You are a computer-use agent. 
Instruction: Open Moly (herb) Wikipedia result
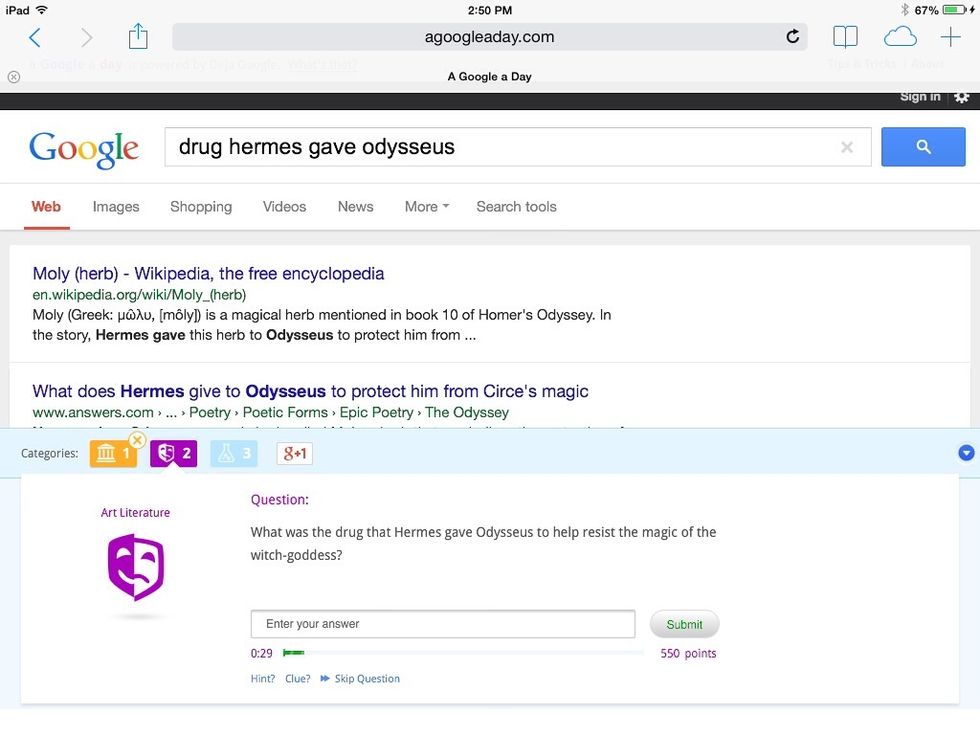(x=208, y=274)
